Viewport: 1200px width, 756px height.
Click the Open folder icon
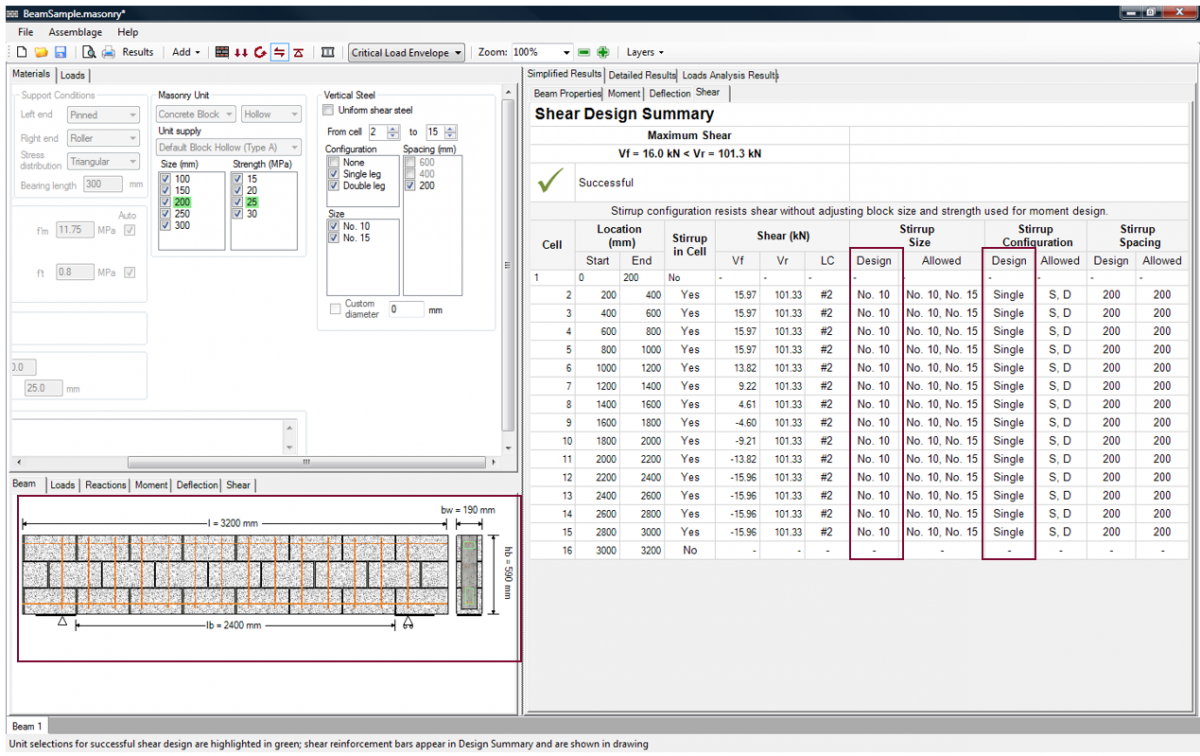[x=41, y=52]
